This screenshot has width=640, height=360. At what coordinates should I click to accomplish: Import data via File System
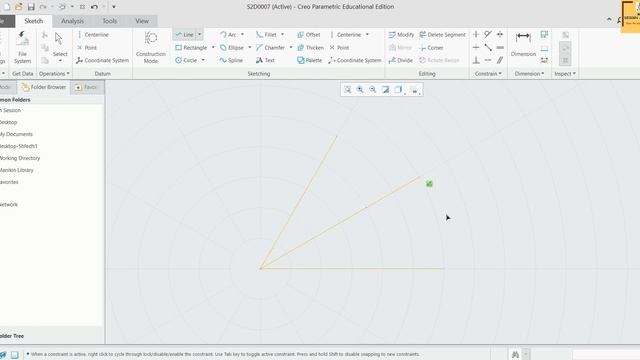click(22, 48)
